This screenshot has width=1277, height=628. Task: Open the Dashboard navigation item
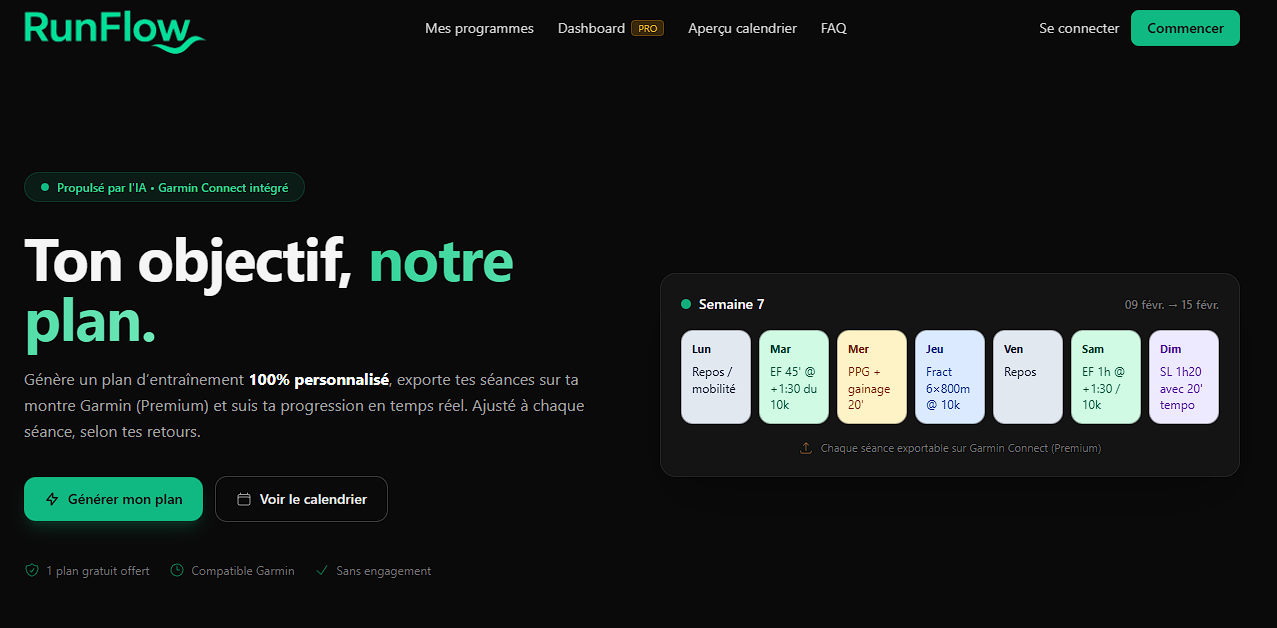coord(590,28)
